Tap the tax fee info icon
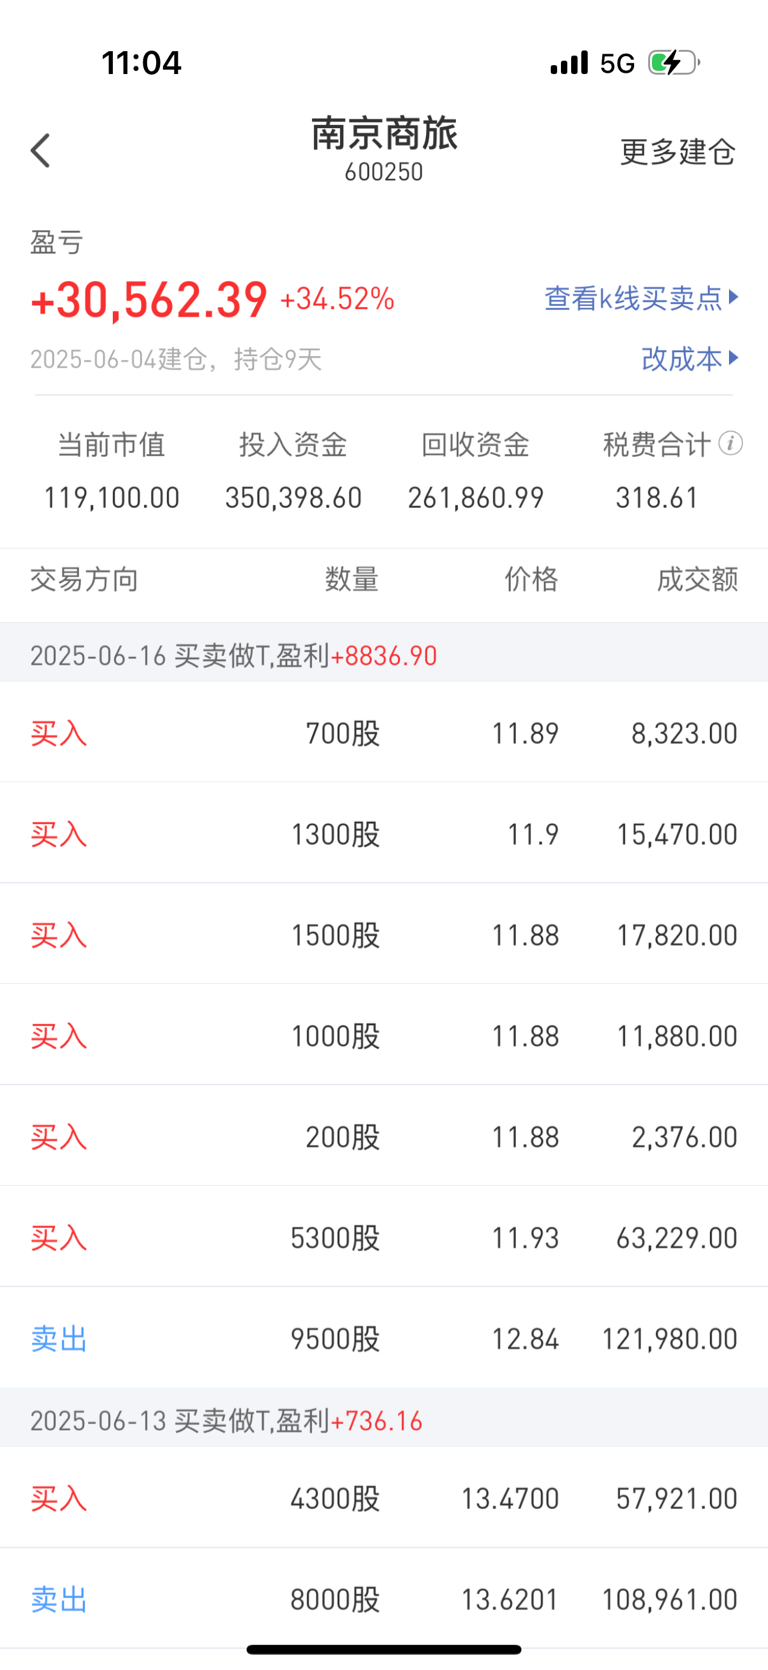This screenshot has height=1670, width=768. [x=731, y=443]
